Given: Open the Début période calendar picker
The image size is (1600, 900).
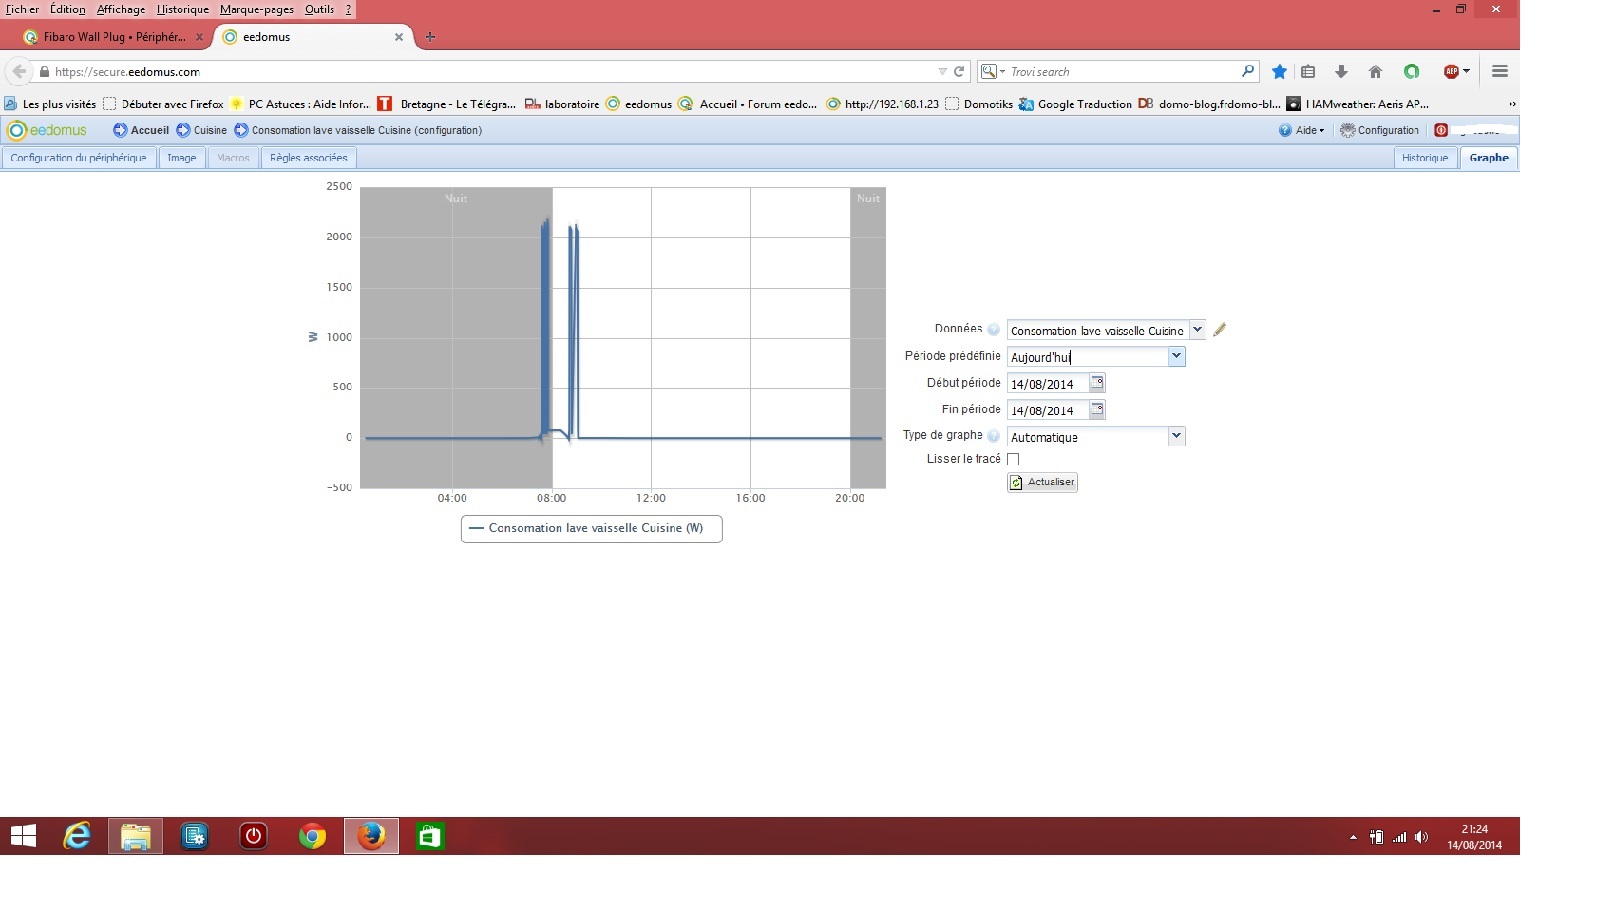Looking at the screenshot, I should (1097, 383).
